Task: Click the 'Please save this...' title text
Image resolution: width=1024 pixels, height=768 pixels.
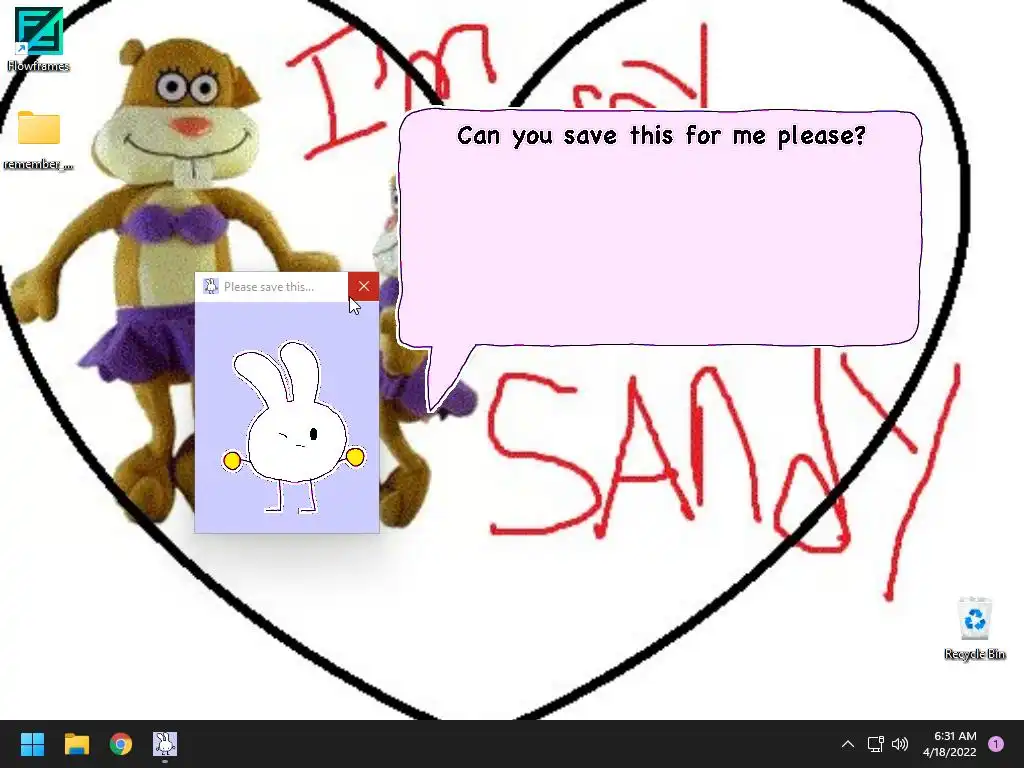Action: [x=268, y=287]
